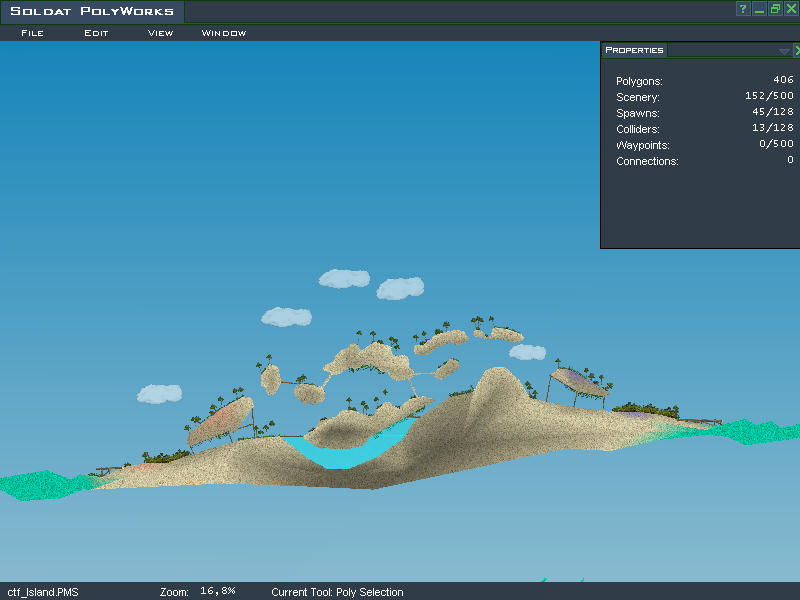Open the View menu
This screenshot has height=600, width=800.
click(160, 33)
